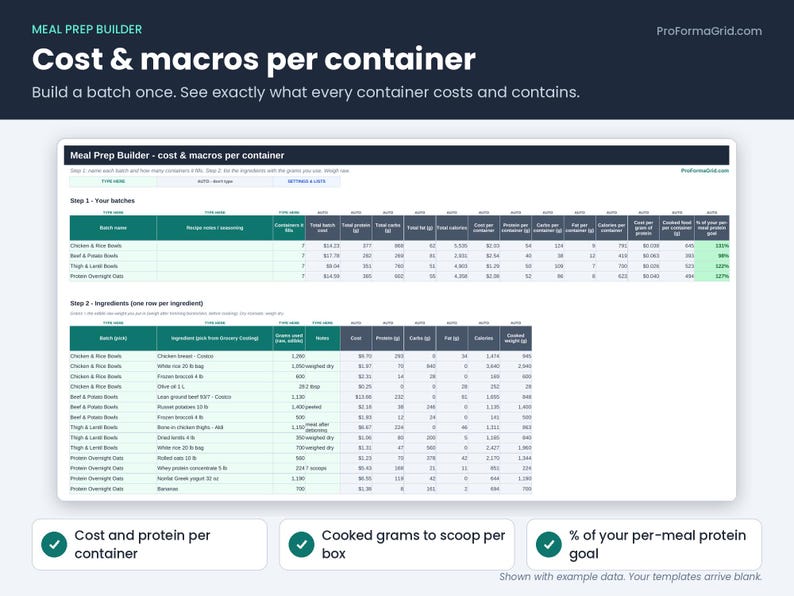Screen dimensions: 794x596
Task: Click the 'Protein per container (g)' column header
Action: click(x=515, y=228)
